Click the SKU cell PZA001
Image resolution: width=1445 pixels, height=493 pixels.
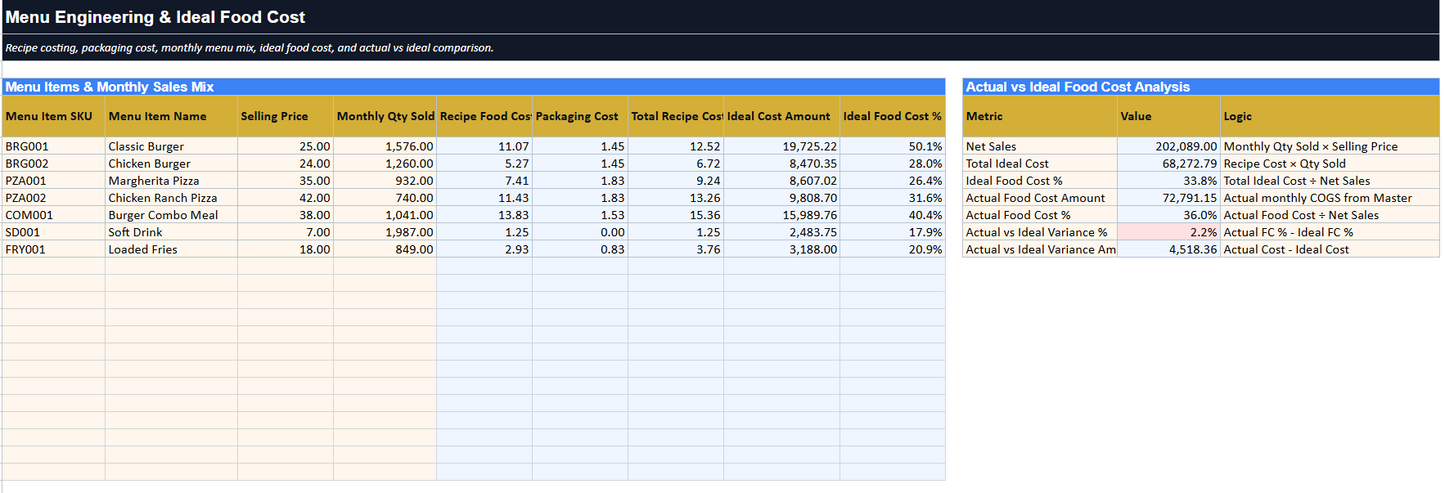pos(54,180)
